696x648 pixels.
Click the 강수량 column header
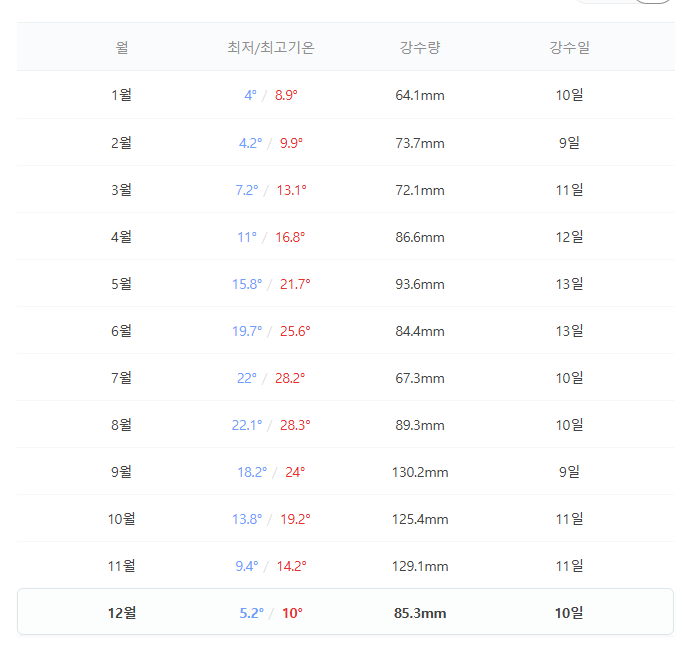pos(420,47)
